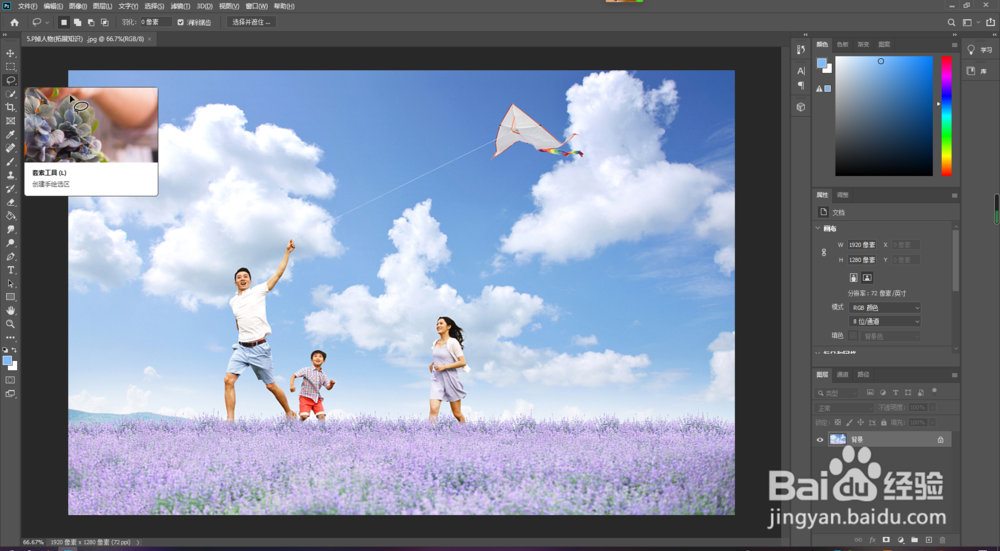1000x551 pixels.
Task: Select the Add to selection mode button
Action: (77, 22)
